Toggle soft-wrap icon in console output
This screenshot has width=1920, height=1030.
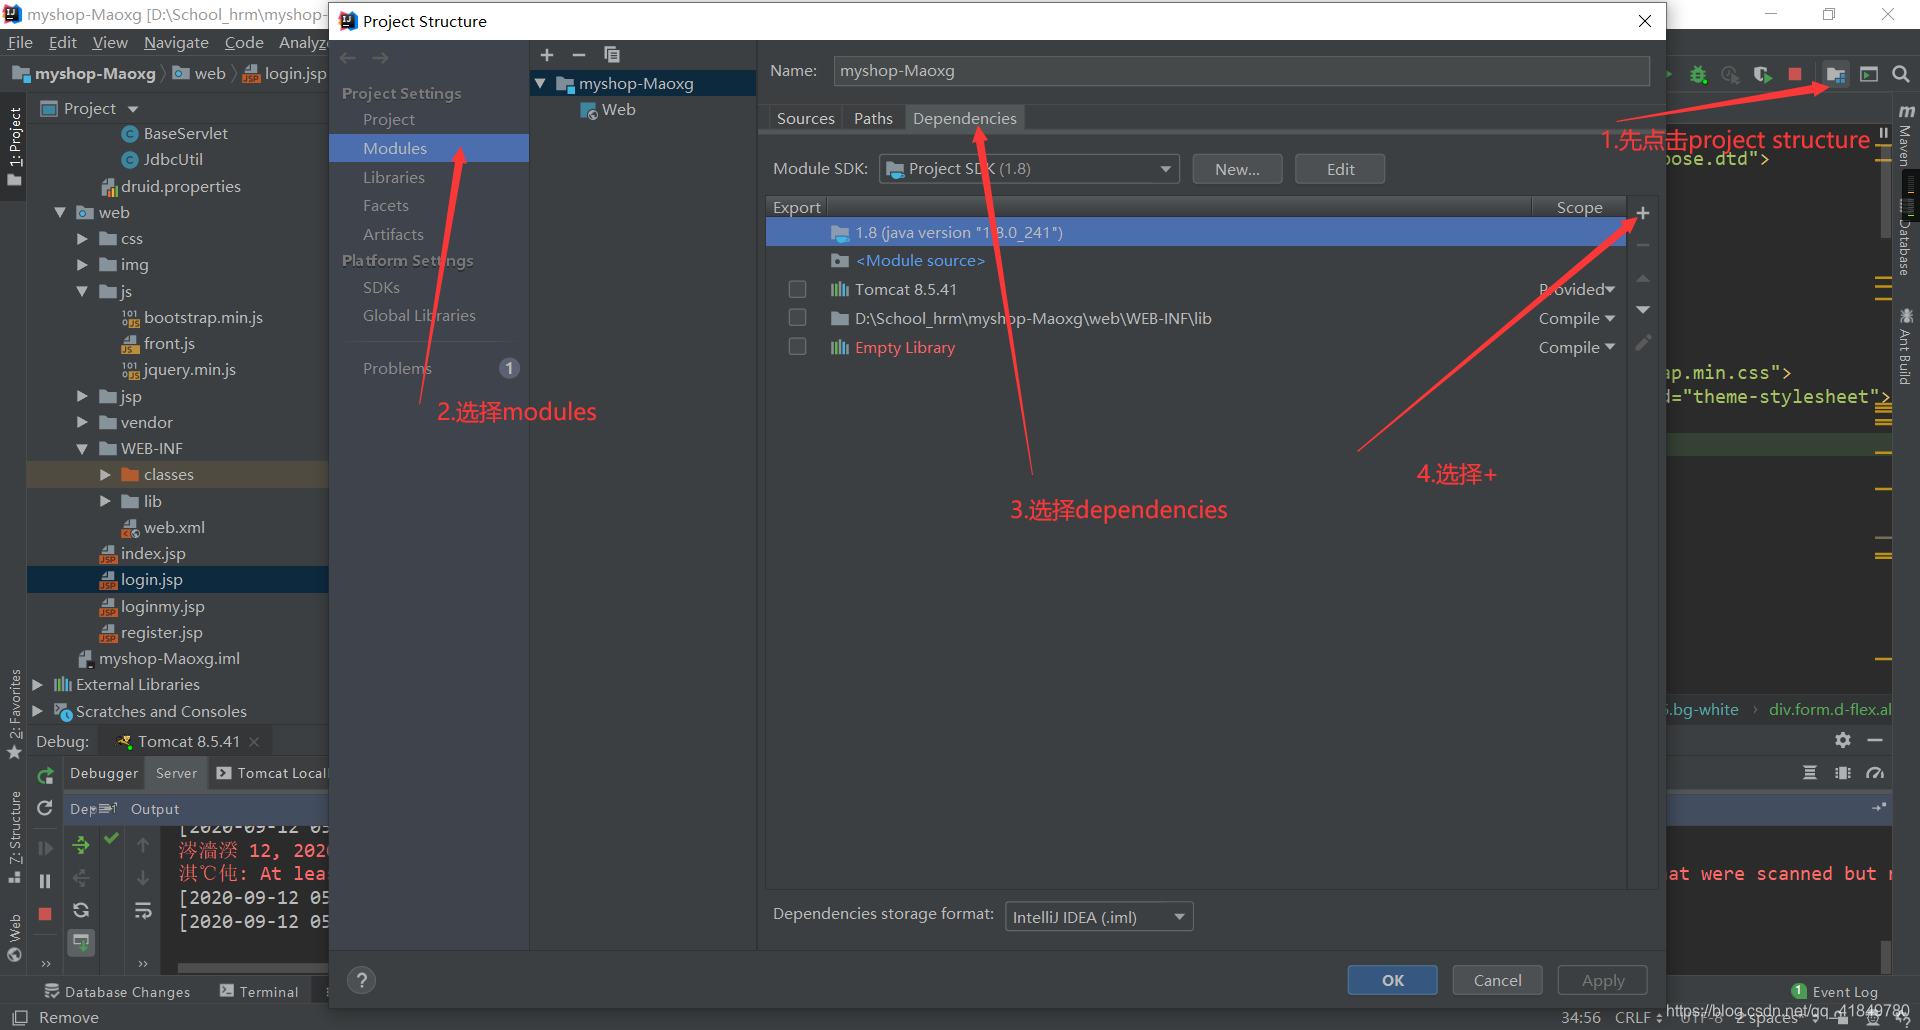click(x=143, y=911)
